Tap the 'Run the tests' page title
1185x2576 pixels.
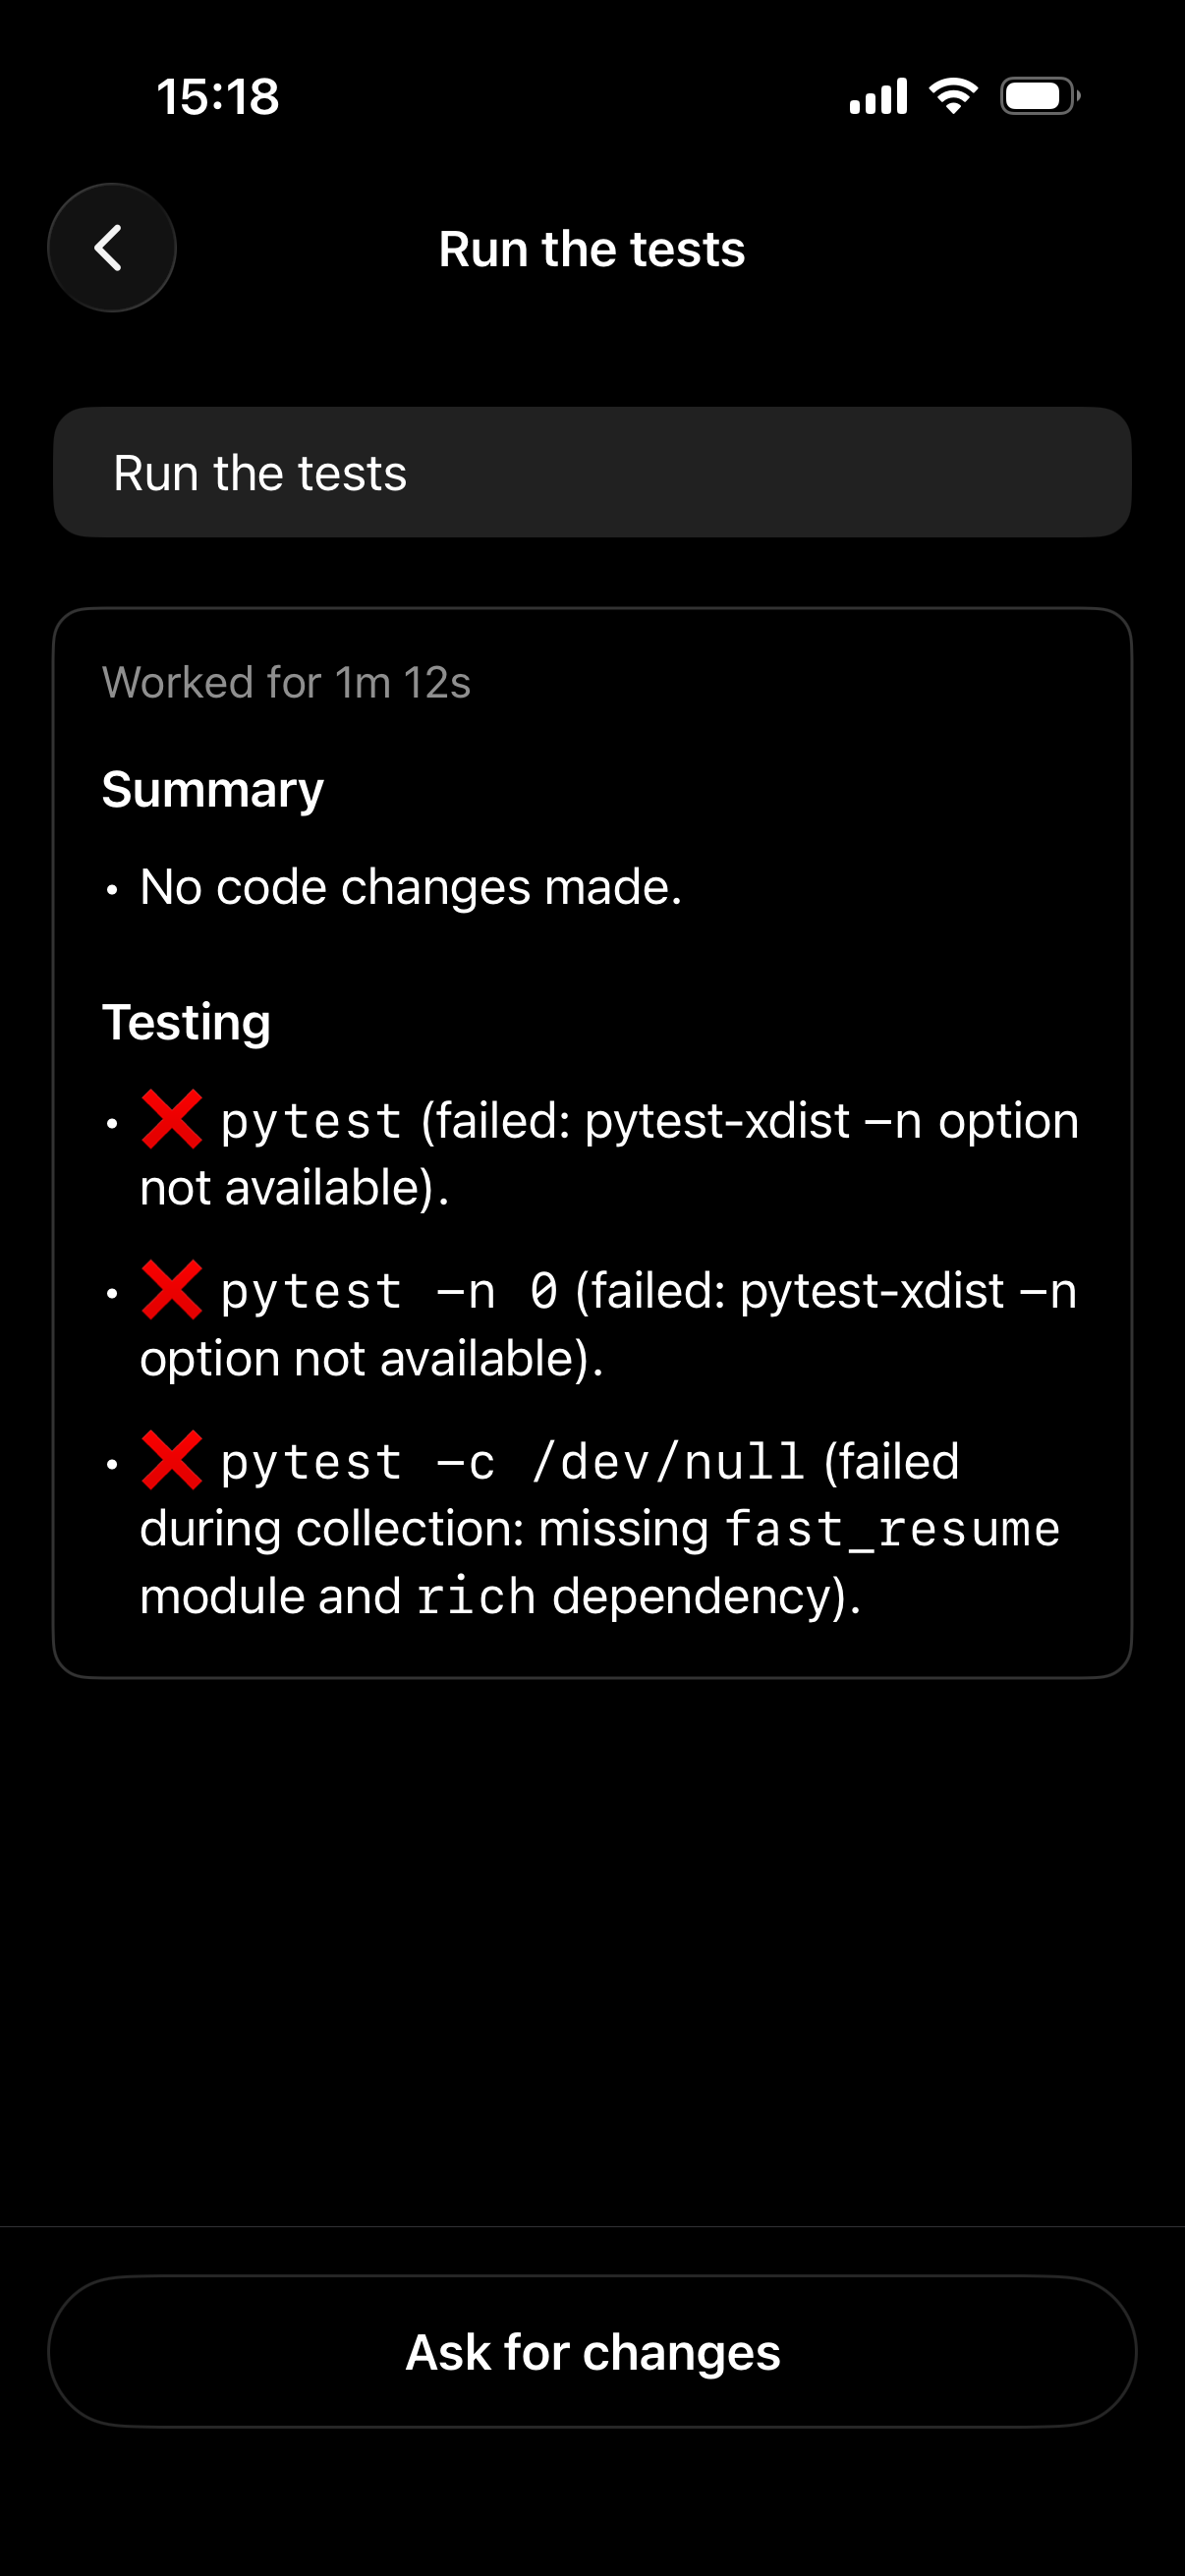click(x=592, y=249)
